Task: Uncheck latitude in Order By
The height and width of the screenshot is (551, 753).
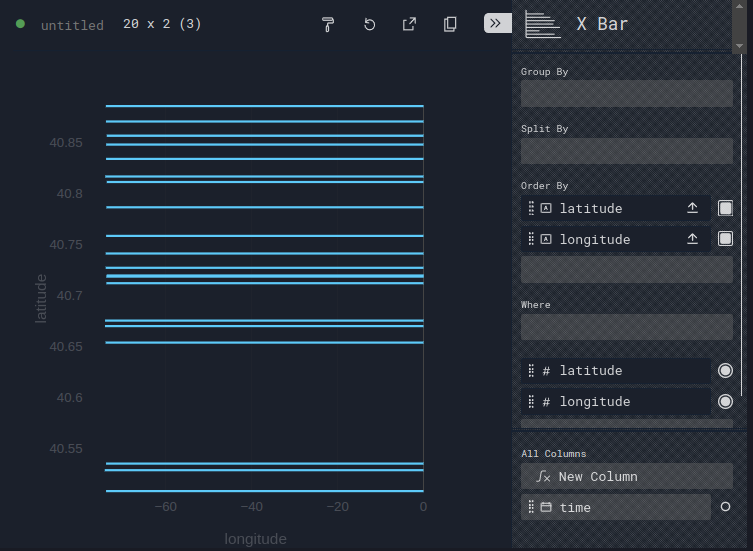Action: 725,208
